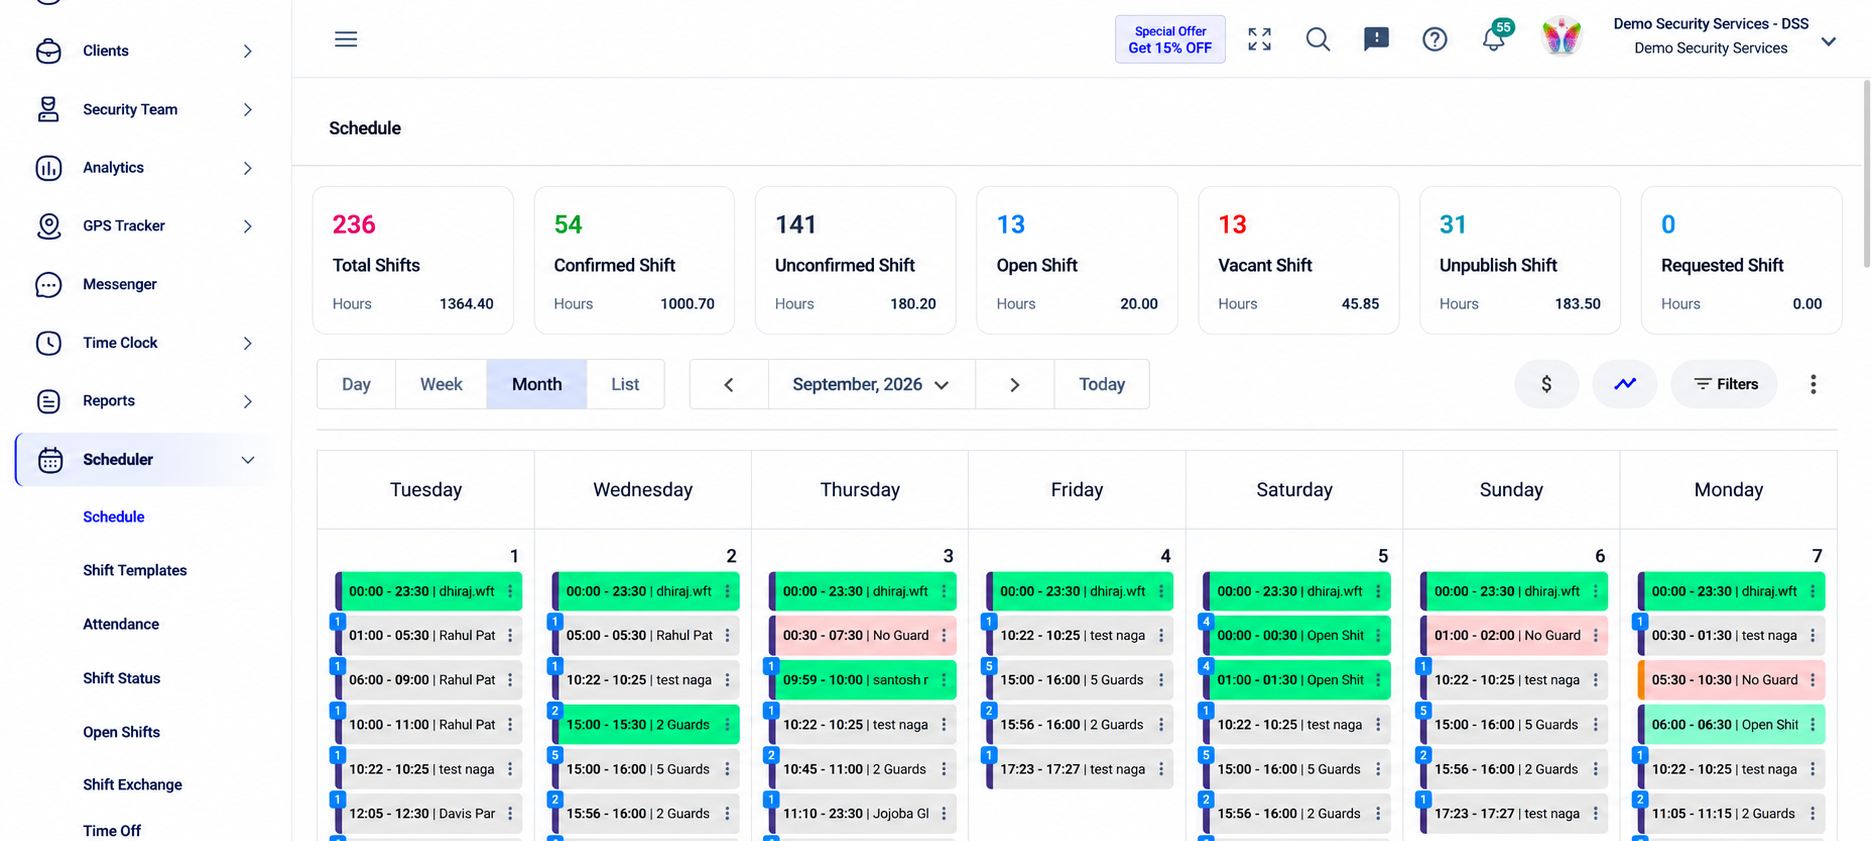
Task: Go to next month arrow
Action: pyautogui.click(x=1015, y=384)
